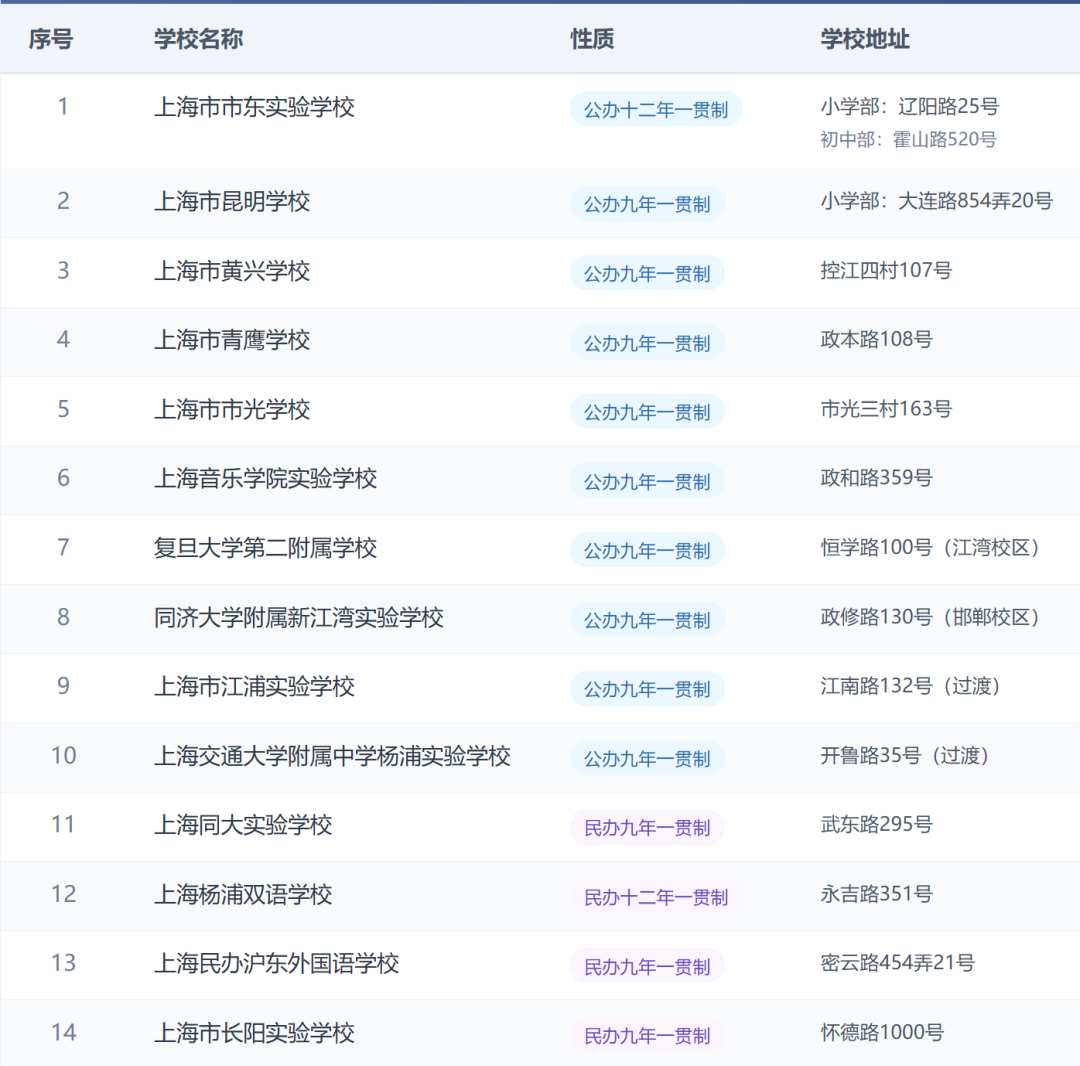
Task: Click the 公办九年一贯制 tag for 复旦大学第二附属学校
Action: [x=647, y=550]
